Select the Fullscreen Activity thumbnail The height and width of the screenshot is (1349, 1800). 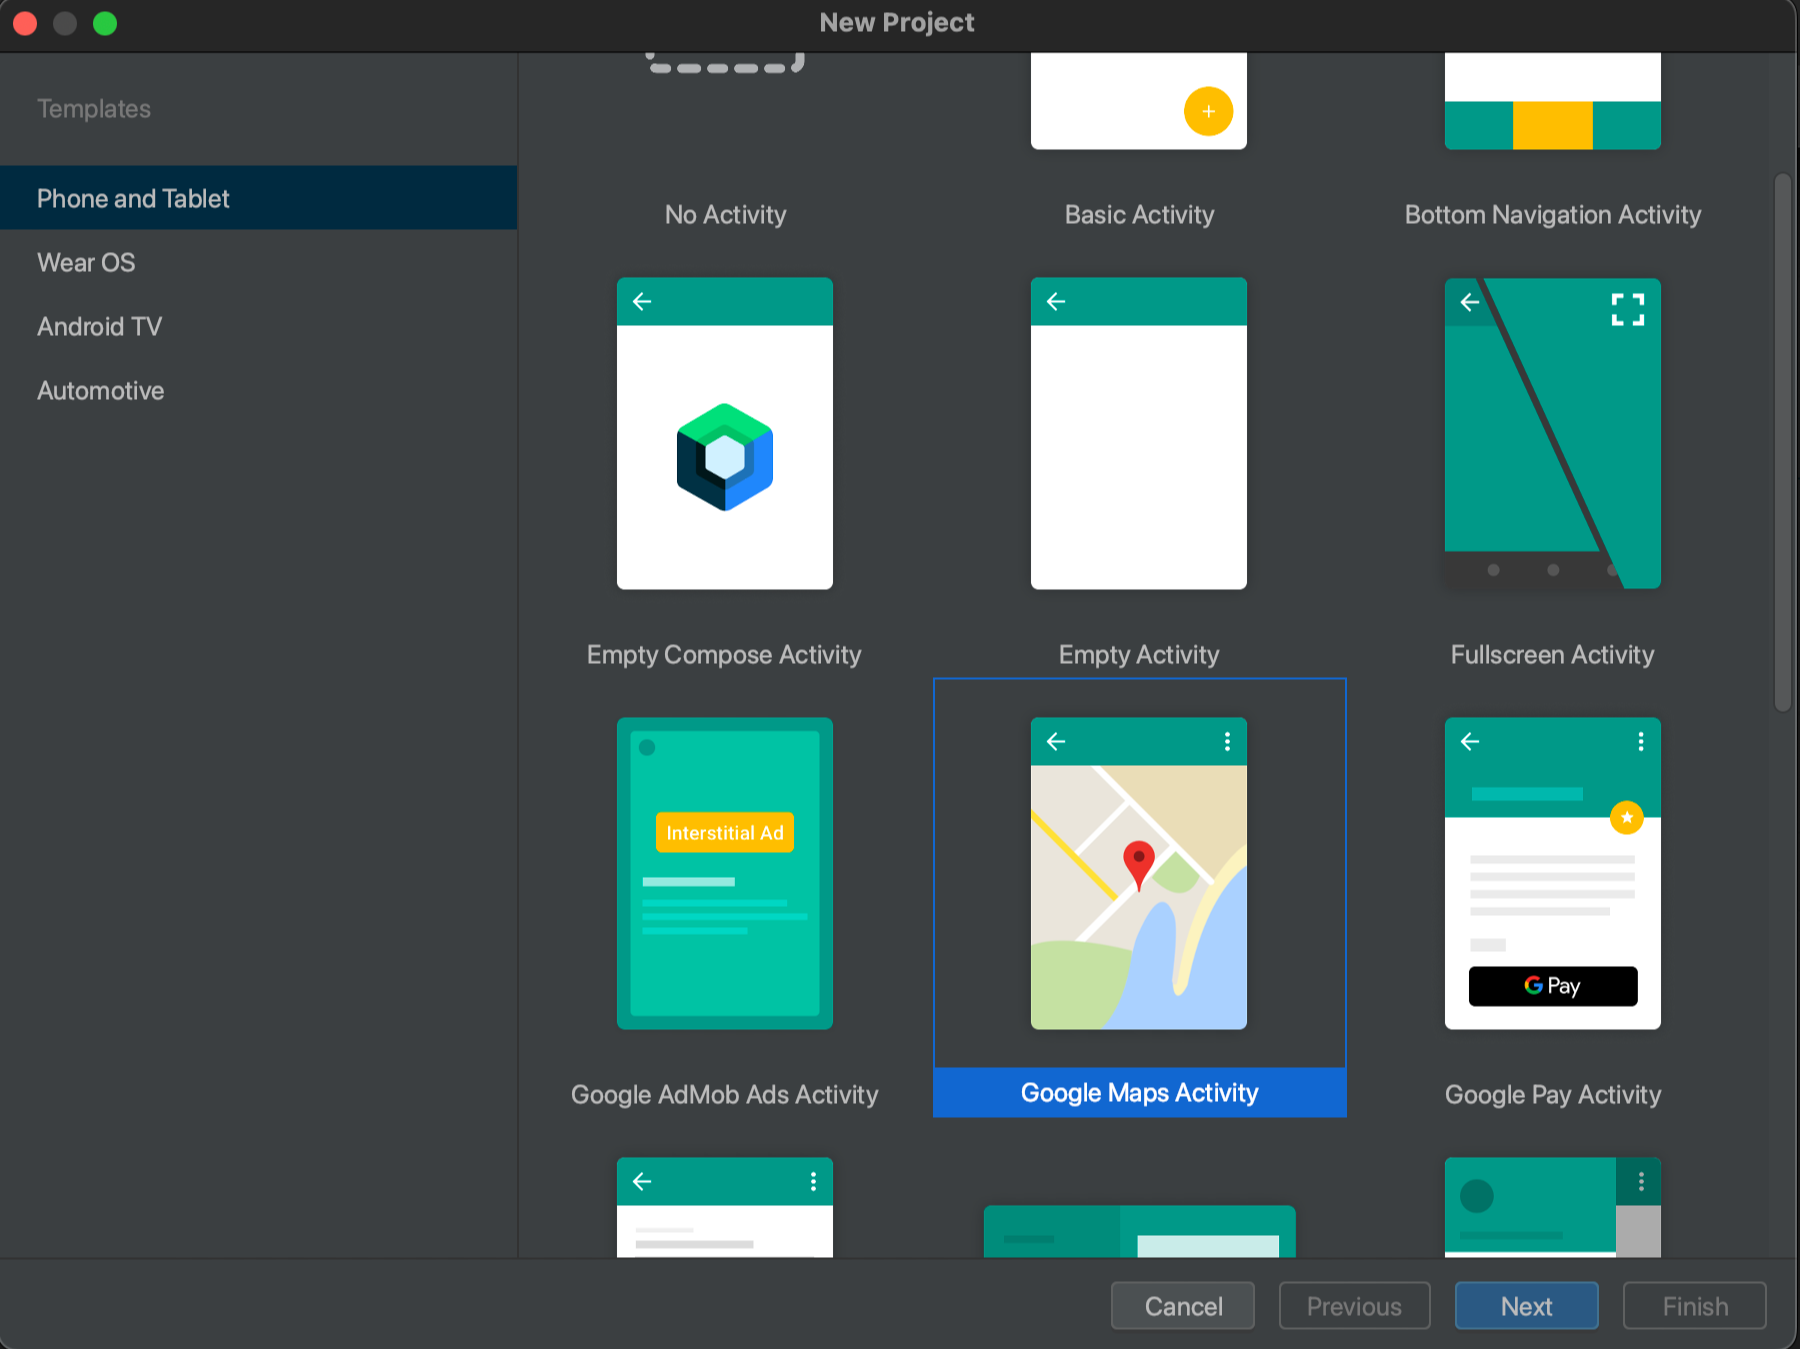coord(1553,433)
